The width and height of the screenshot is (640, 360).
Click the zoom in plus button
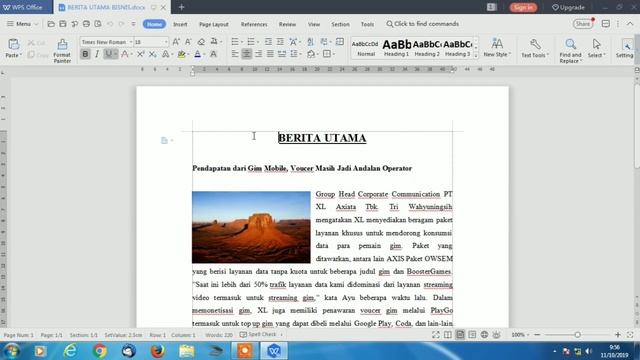[x=618, y=335]
